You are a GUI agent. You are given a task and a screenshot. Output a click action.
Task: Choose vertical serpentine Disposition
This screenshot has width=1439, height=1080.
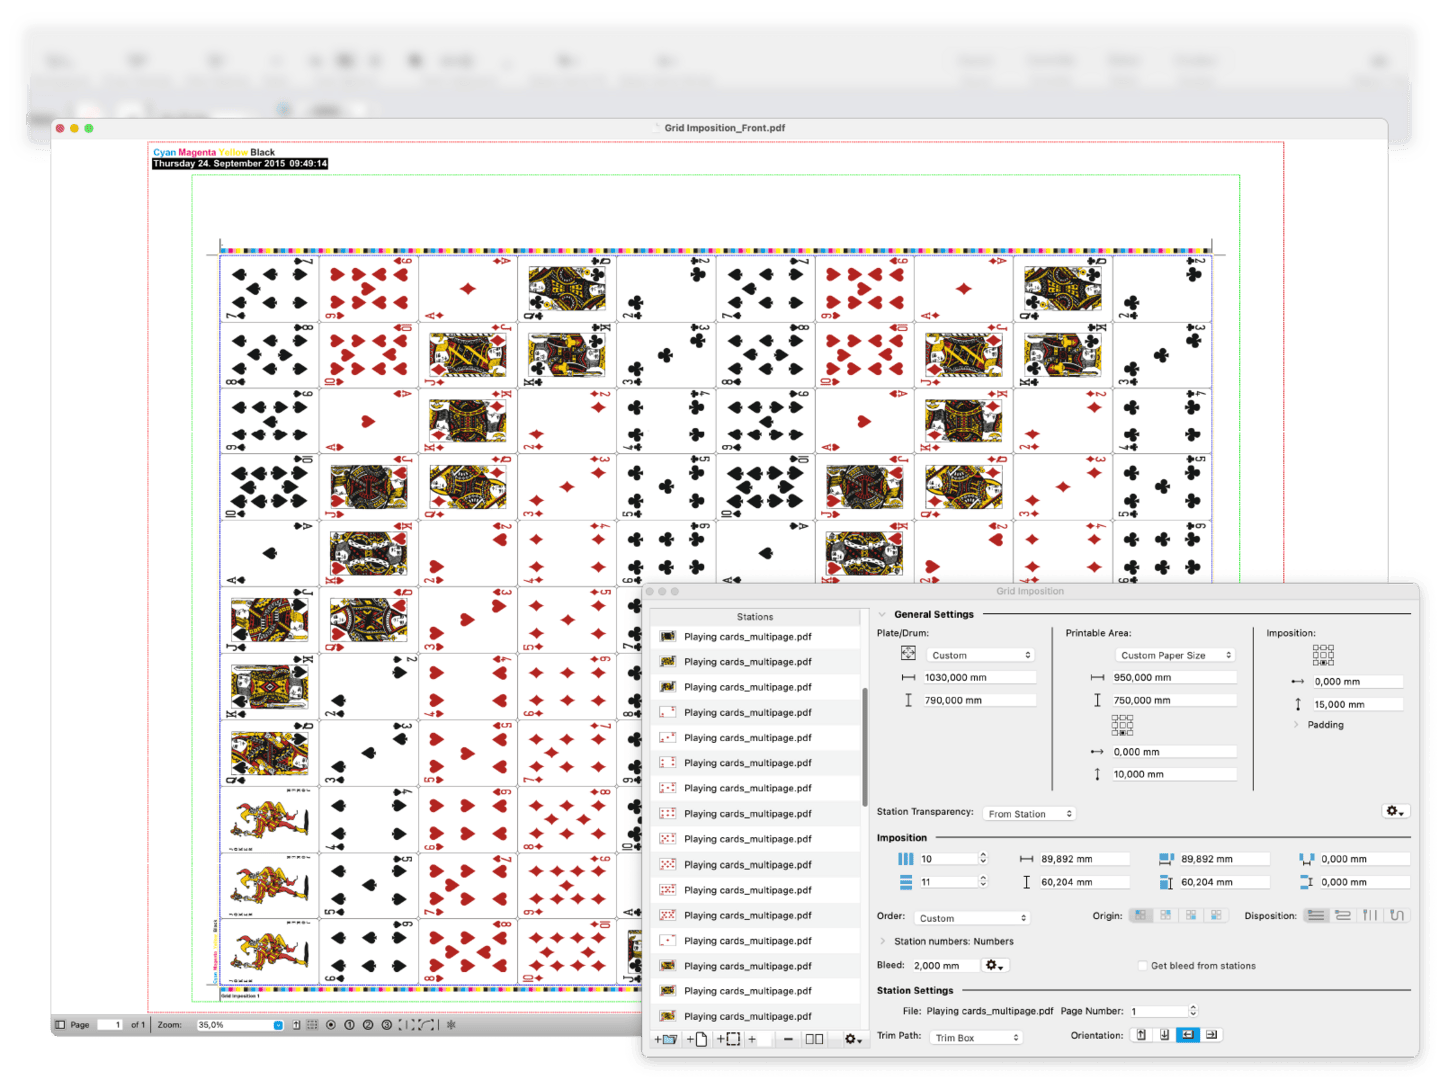[x=1397, y=915]
